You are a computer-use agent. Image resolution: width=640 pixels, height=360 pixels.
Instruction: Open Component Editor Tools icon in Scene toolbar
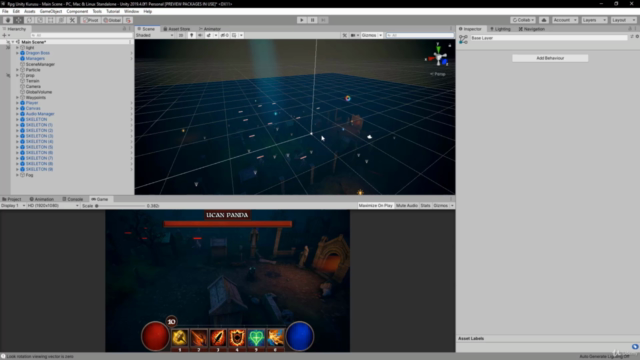point(344,36)
